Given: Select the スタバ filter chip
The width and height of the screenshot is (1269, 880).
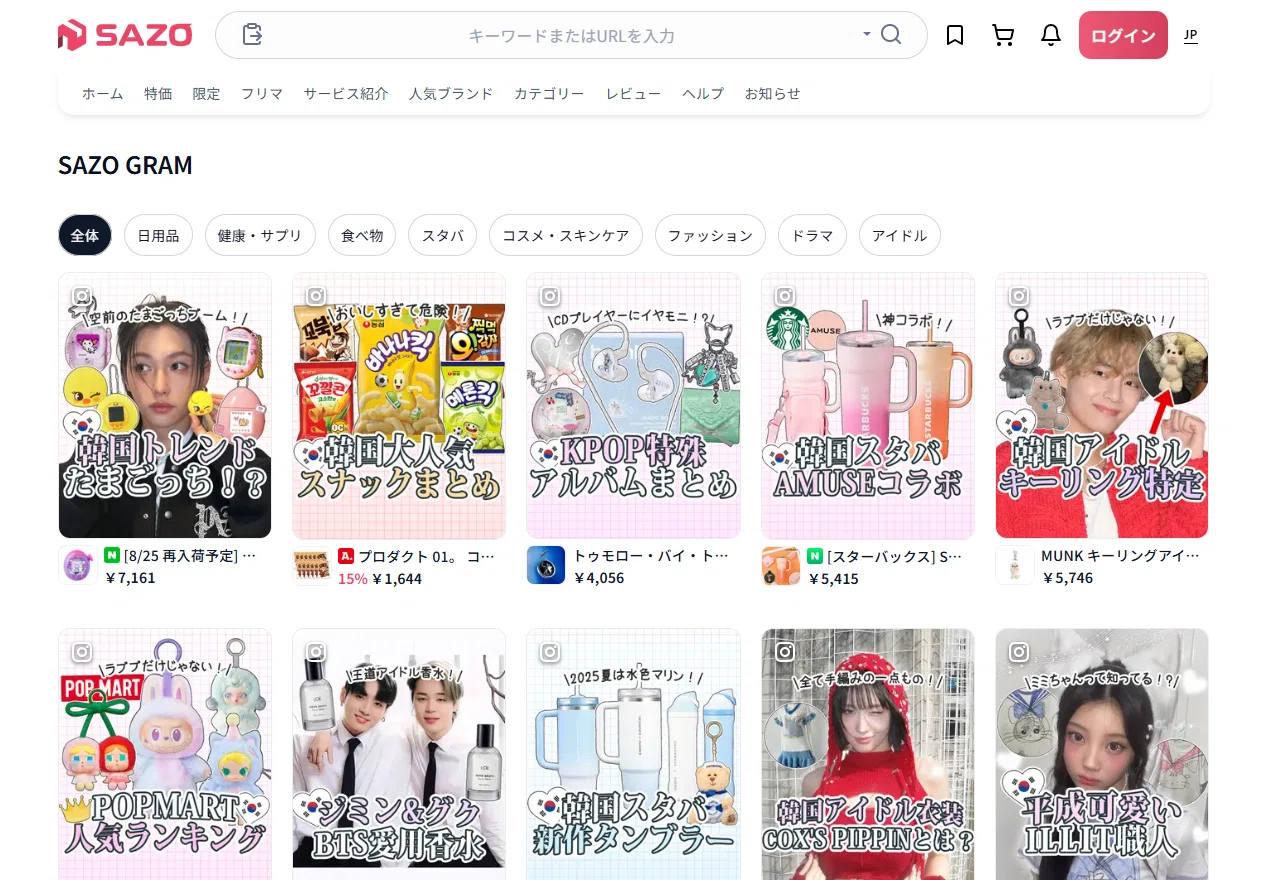Looking at the screenshot, I should (443, 235).
